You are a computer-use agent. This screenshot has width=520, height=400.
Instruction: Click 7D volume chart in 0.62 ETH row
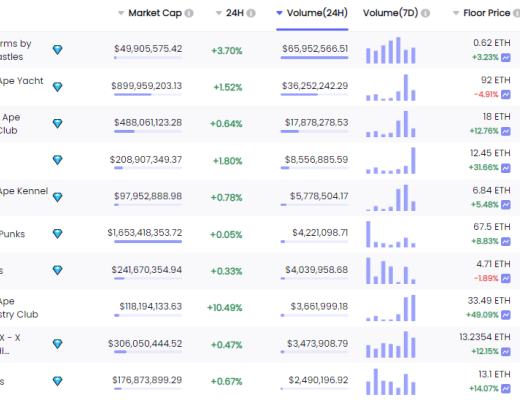click(391, 50)
